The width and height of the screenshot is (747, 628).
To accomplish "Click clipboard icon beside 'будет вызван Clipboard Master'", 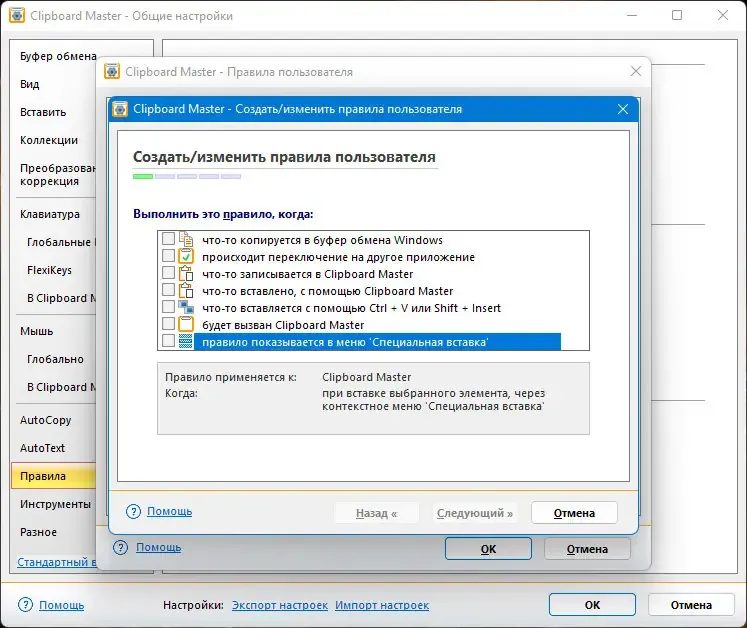I will pyautogui.click(x=186, y=324).
